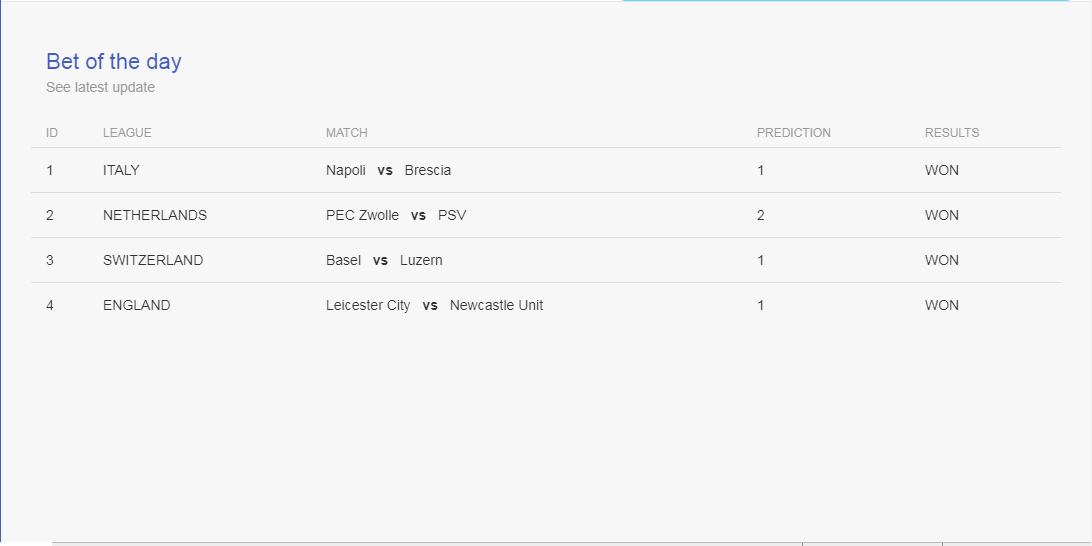Screen dimensions: 1092x546
Task: Select the LEAGUE column header
Action: (127, 132)
